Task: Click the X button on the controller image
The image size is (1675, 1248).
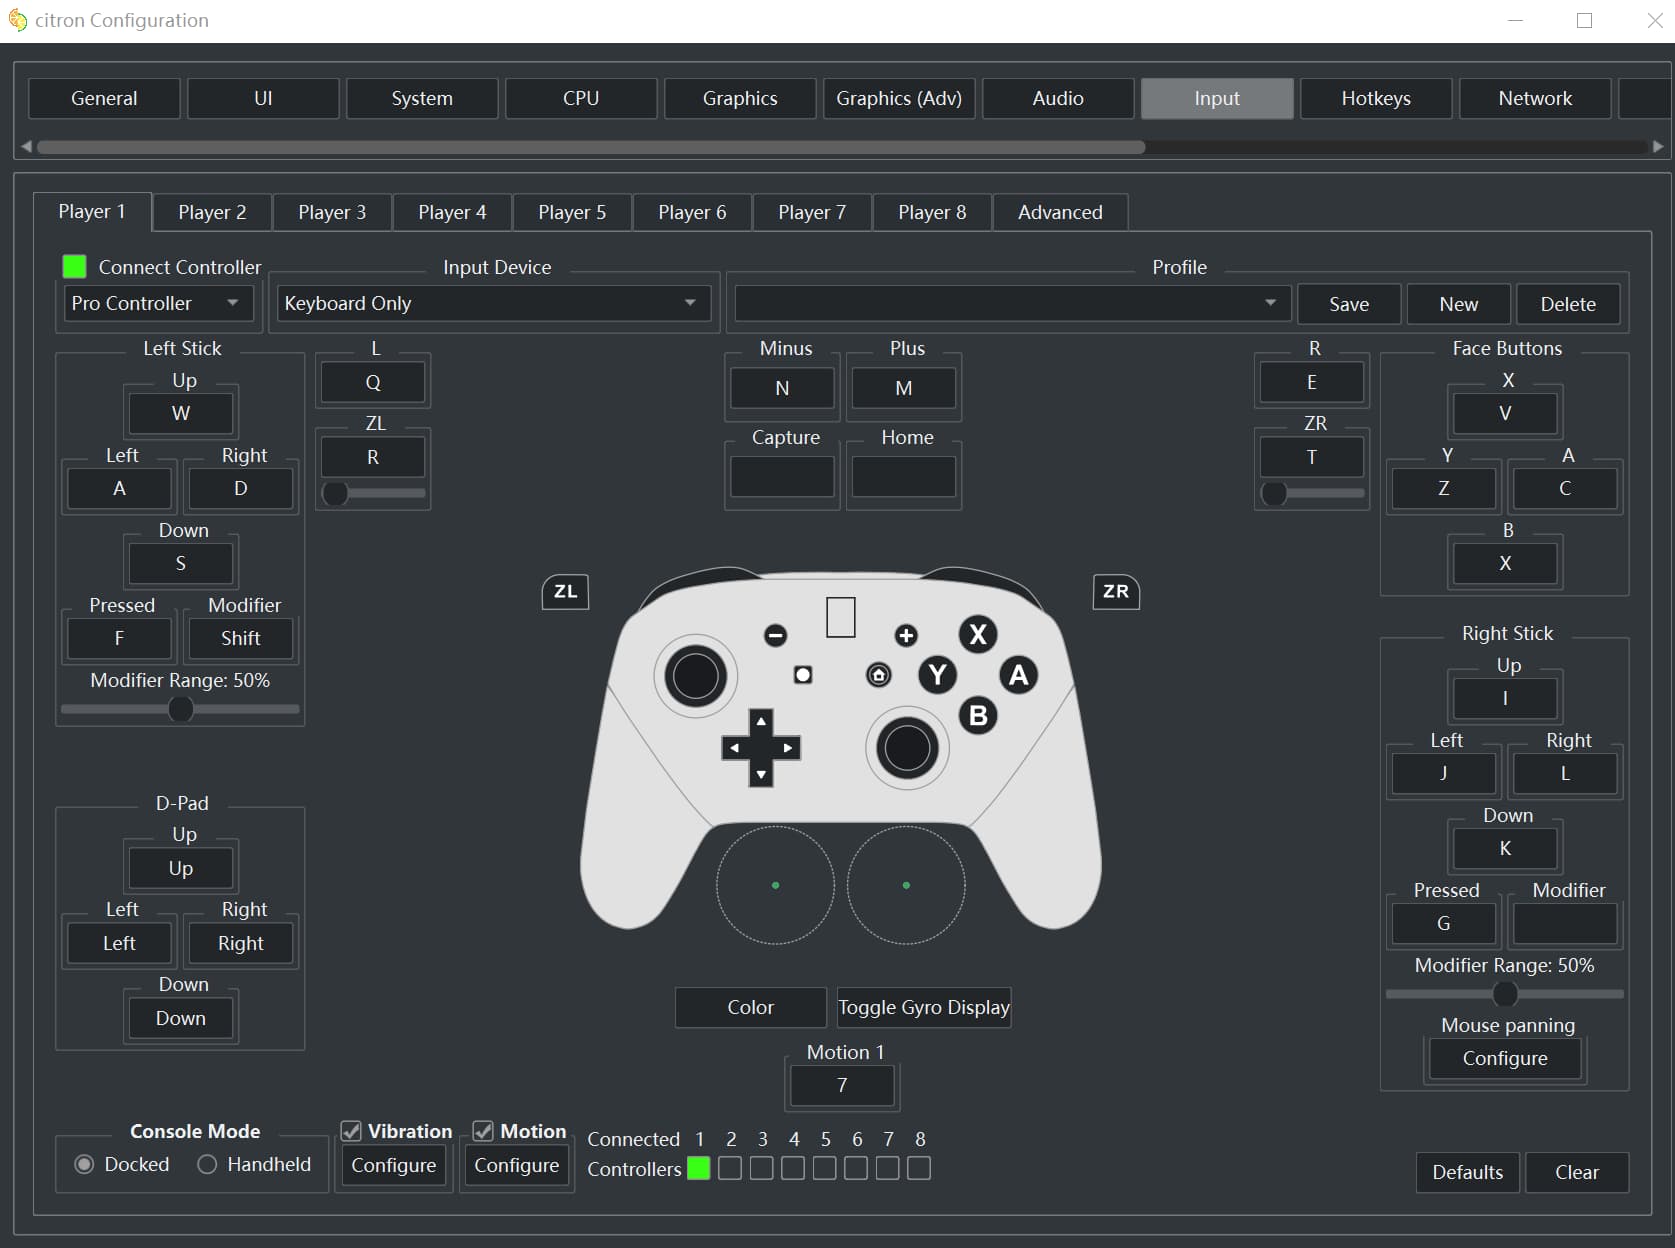Action: coord(978,634)
